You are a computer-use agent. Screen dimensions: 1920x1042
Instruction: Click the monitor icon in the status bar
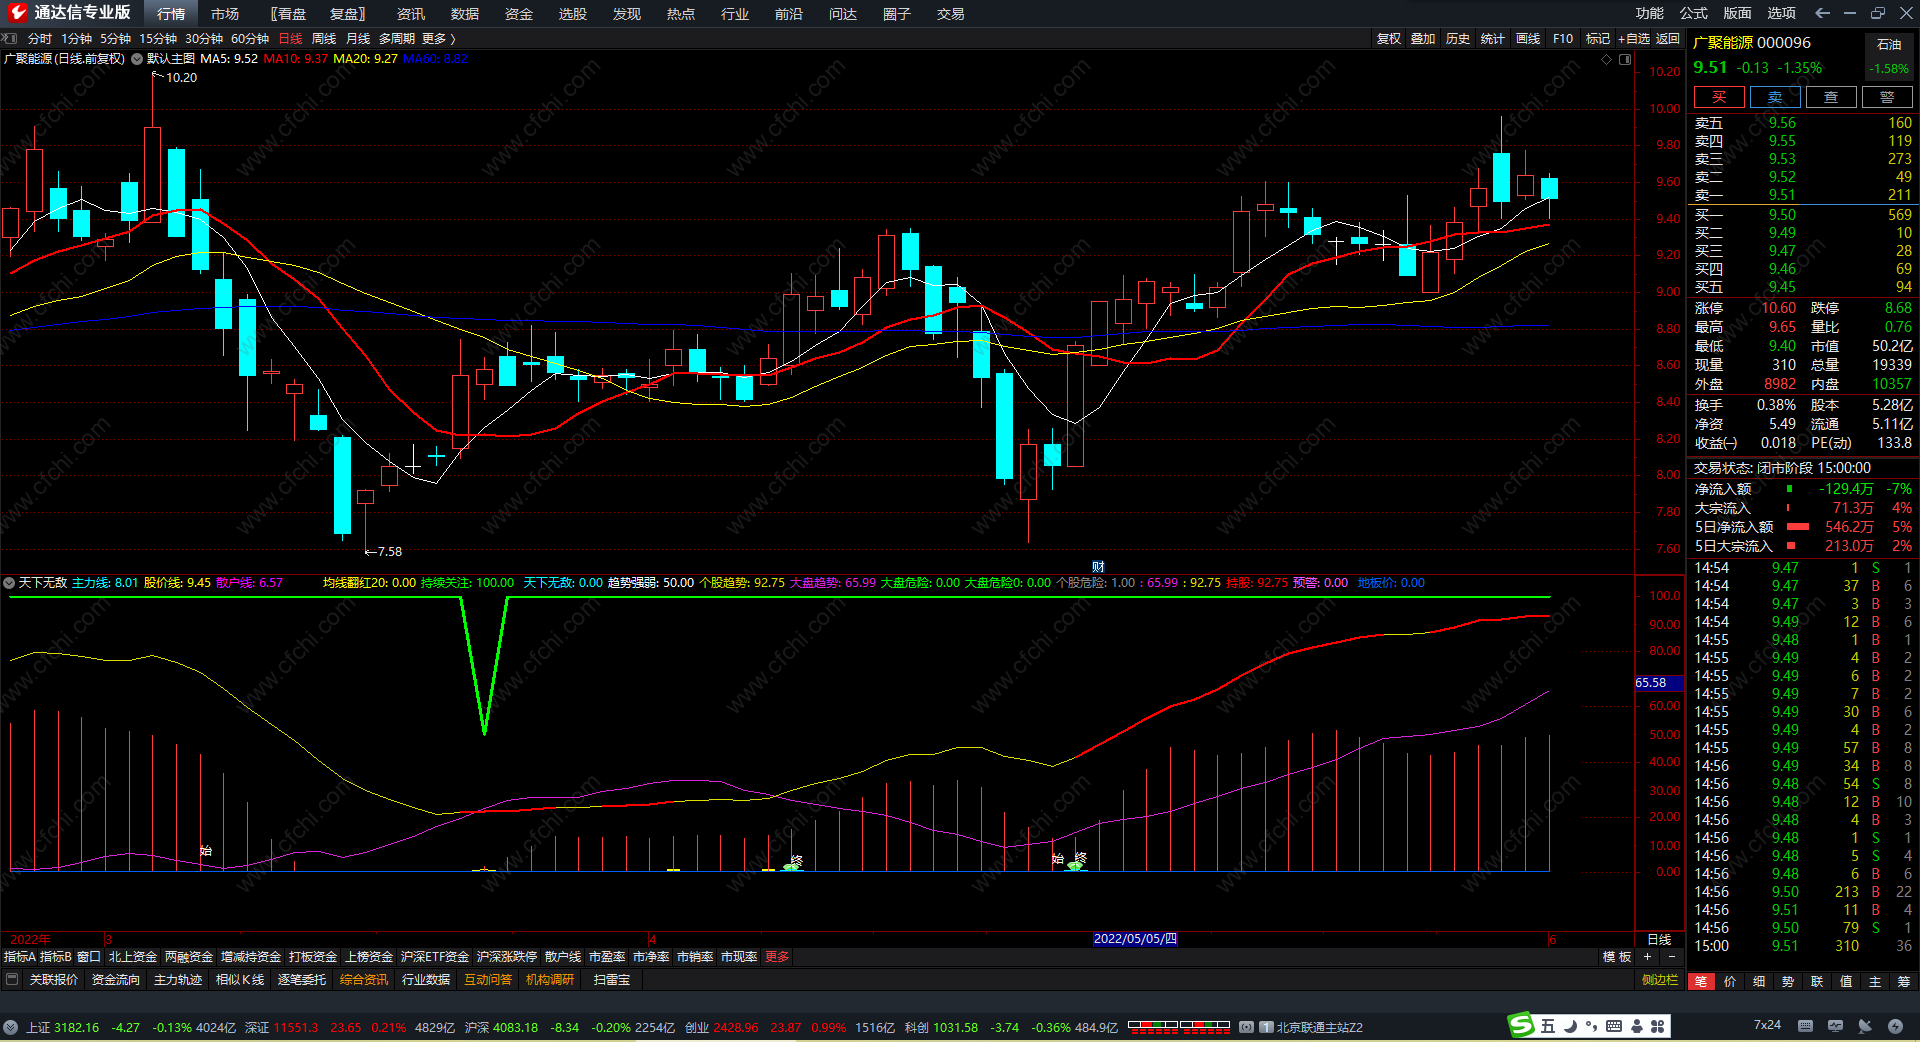[x=1835, y=1026]
